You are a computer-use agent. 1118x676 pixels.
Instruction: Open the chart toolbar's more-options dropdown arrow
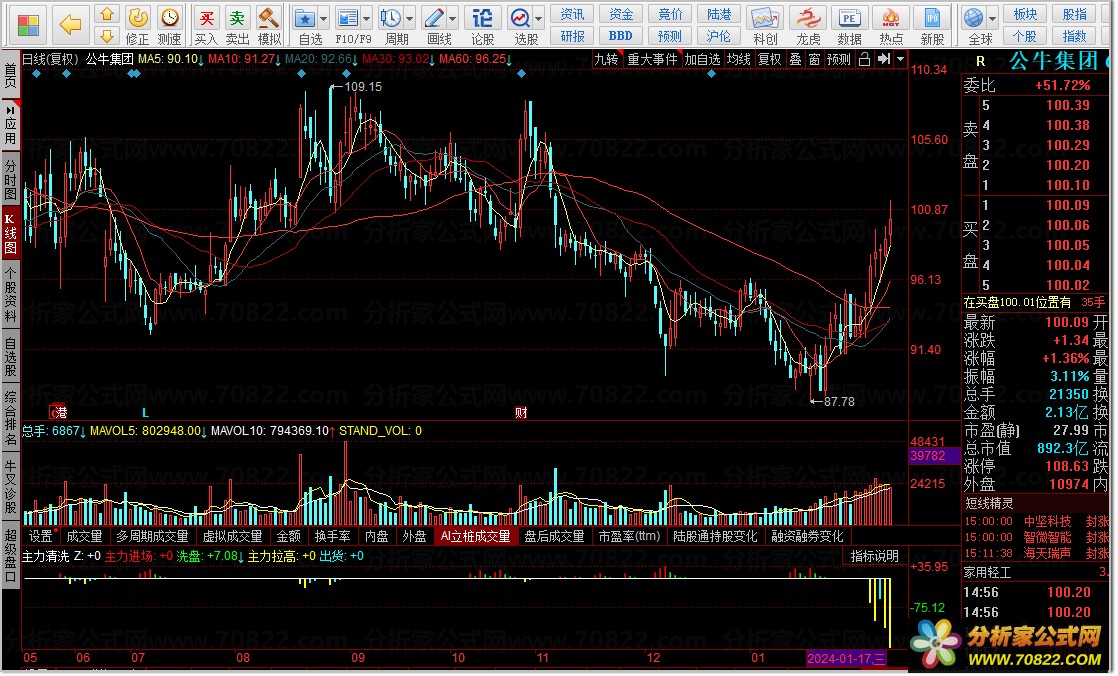coord(901,59)
